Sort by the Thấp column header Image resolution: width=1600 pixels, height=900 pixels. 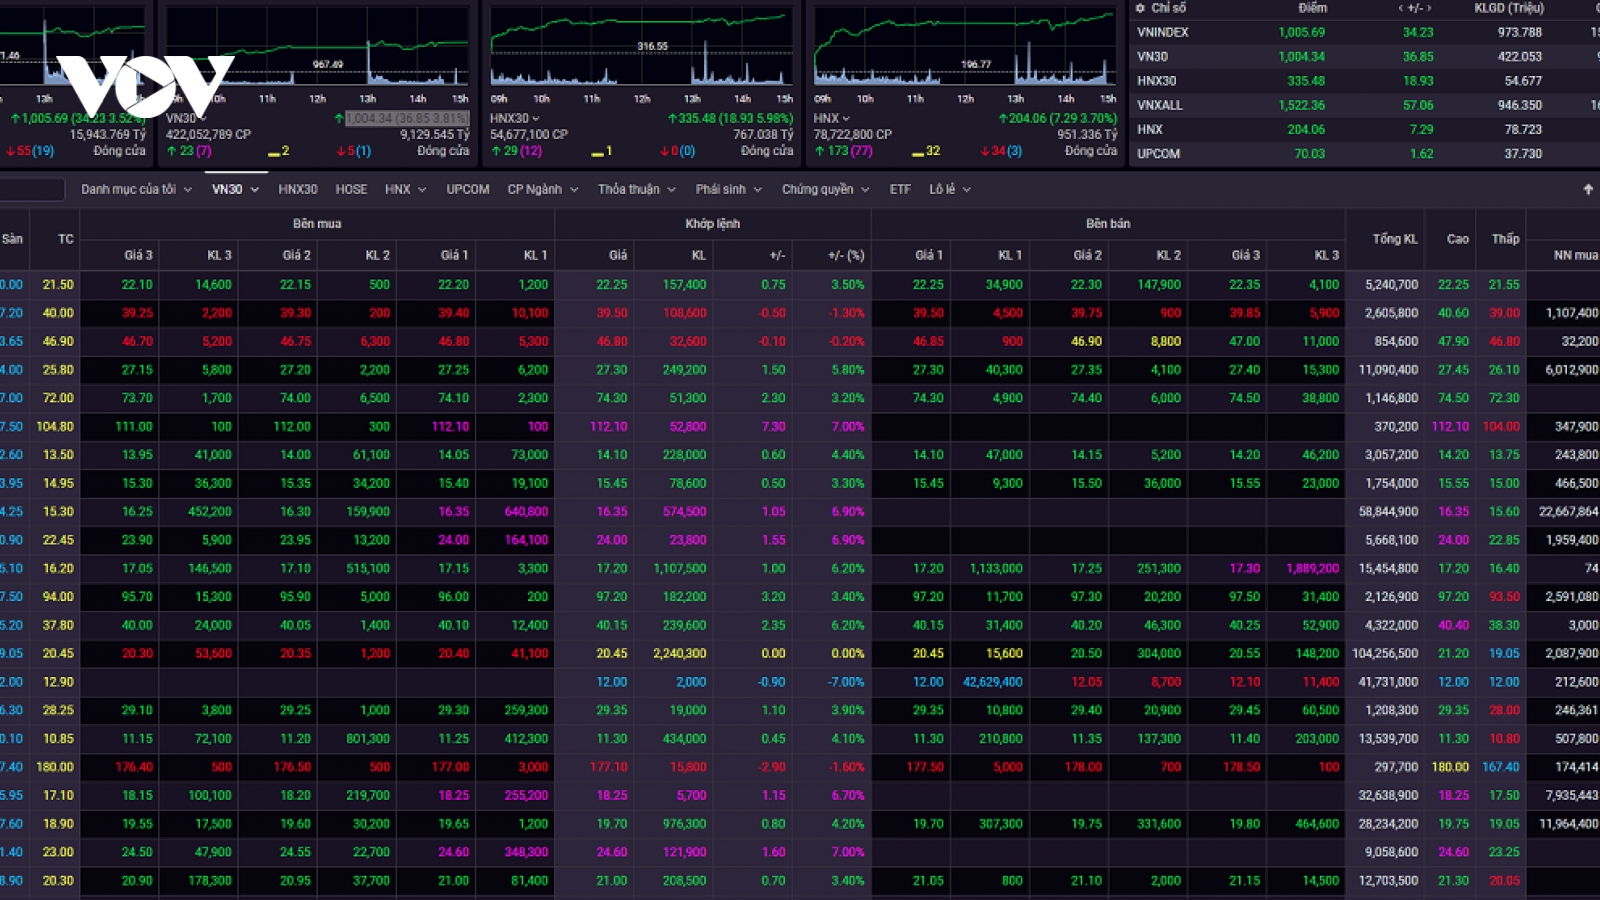click(1506, 239)
